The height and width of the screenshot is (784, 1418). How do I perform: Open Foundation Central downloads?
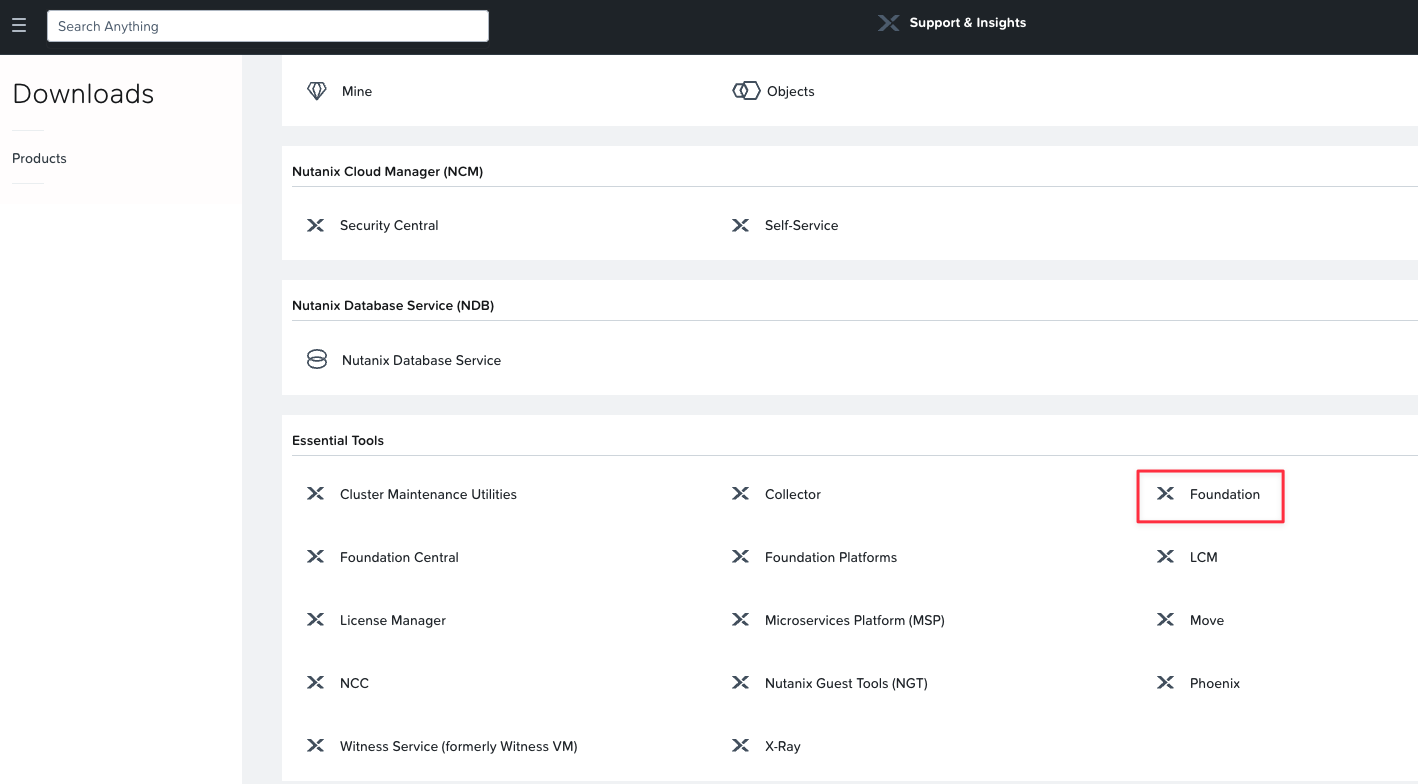[399, 557]
